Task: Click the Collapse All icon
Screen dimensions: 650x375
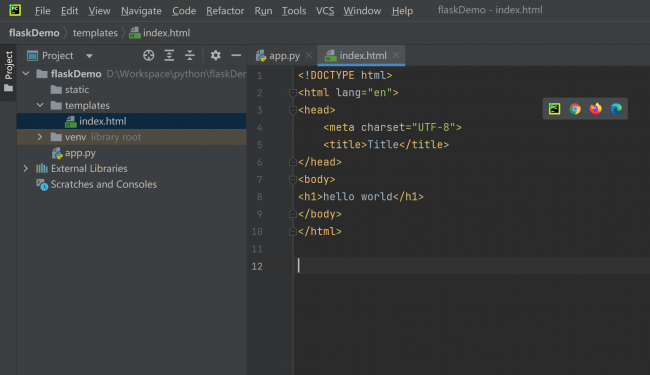Action: tap(190, 55)
